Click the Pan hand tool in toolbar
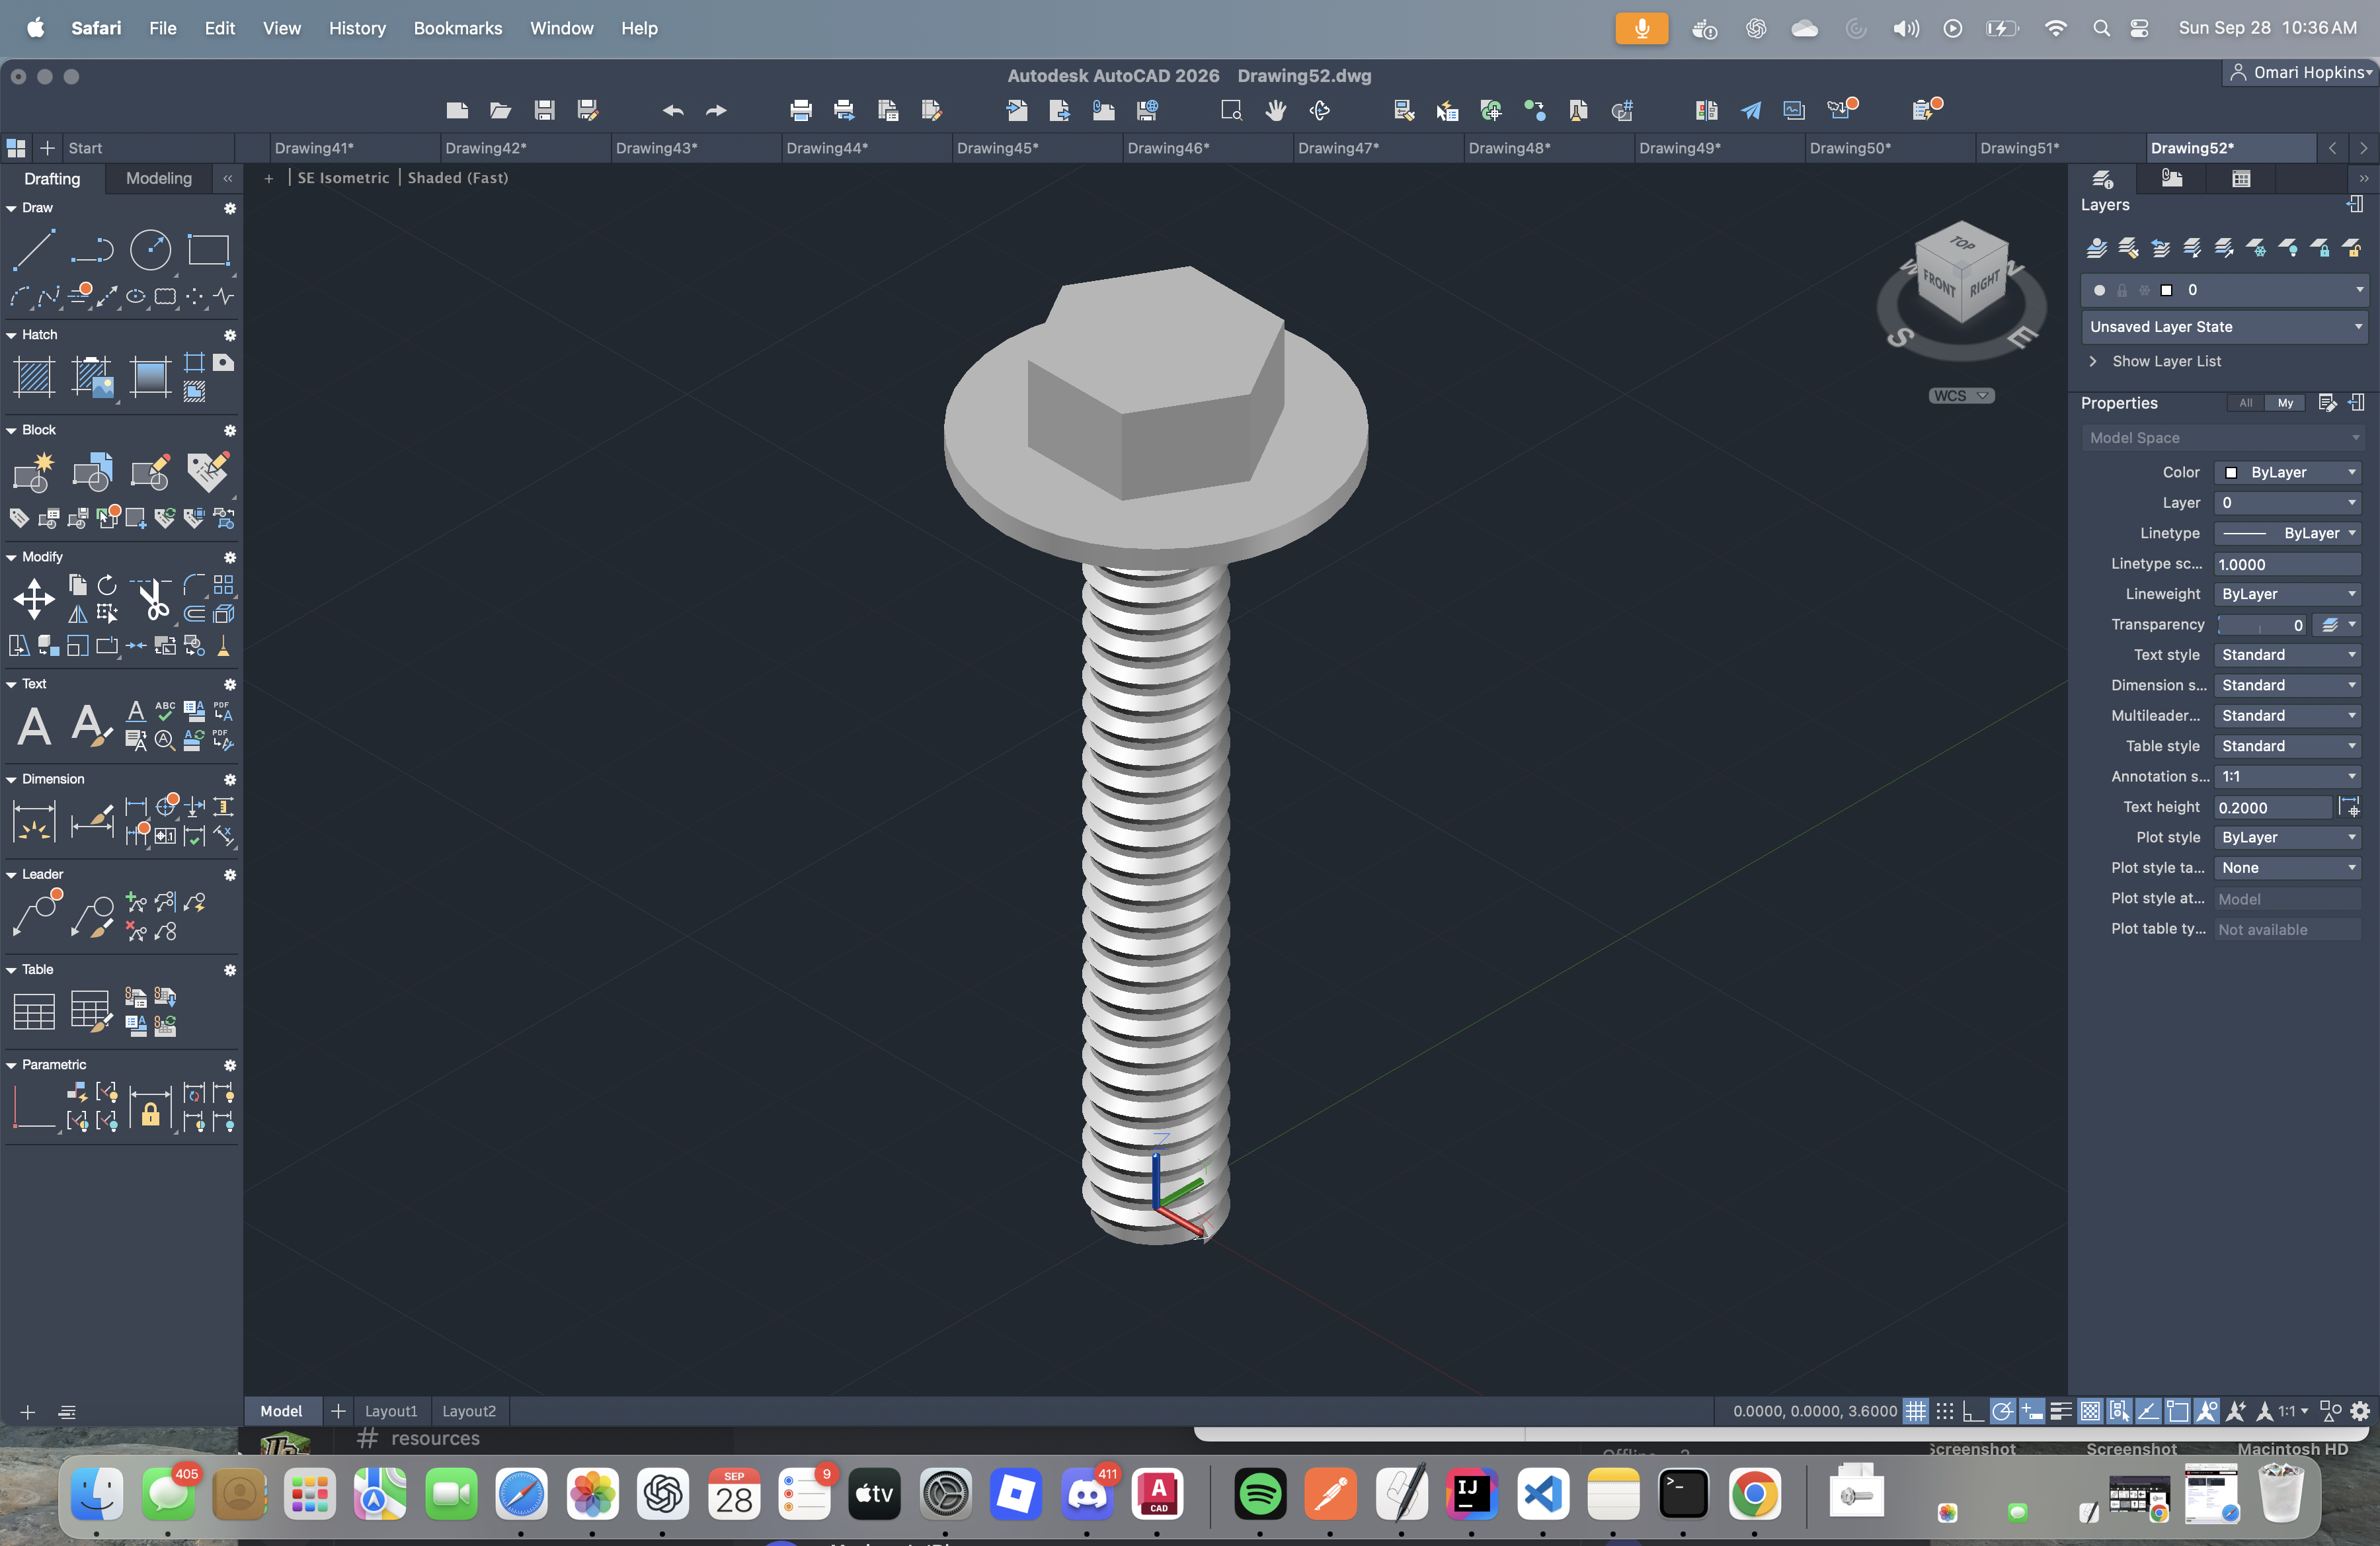The width and height of the screenshot is (2380, 1546). coord(1275,110)
